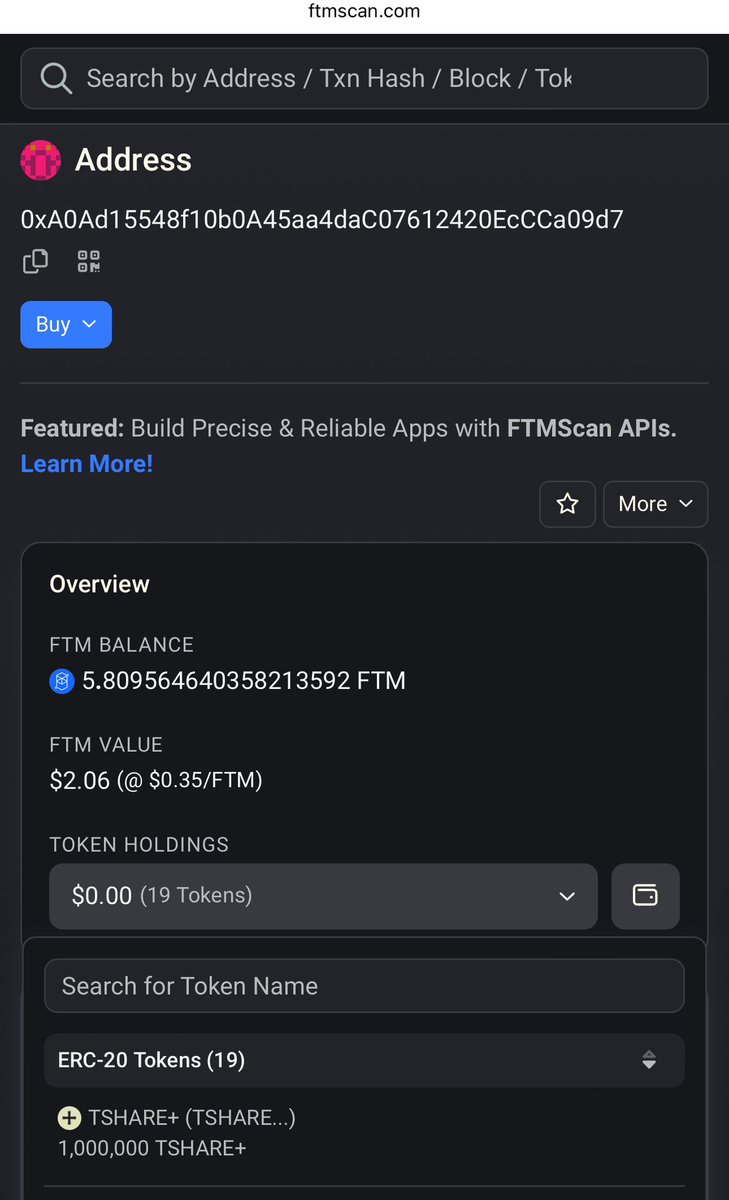Show the address QR code
Image resolution: width=729 pixels, height=1200 pixels.
click(89, 262)
